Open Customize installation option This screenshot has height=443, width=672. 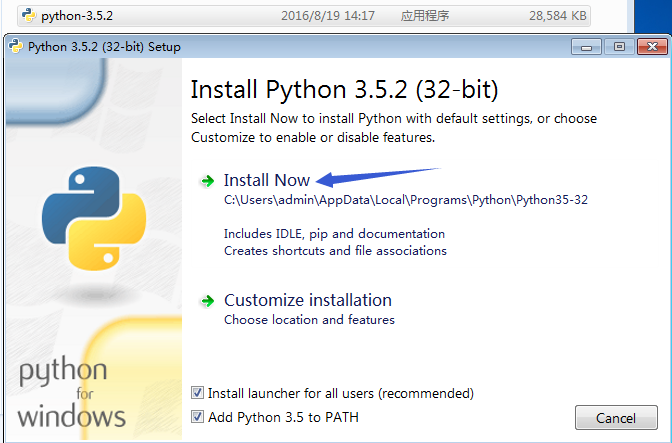[x=308, y=300]
